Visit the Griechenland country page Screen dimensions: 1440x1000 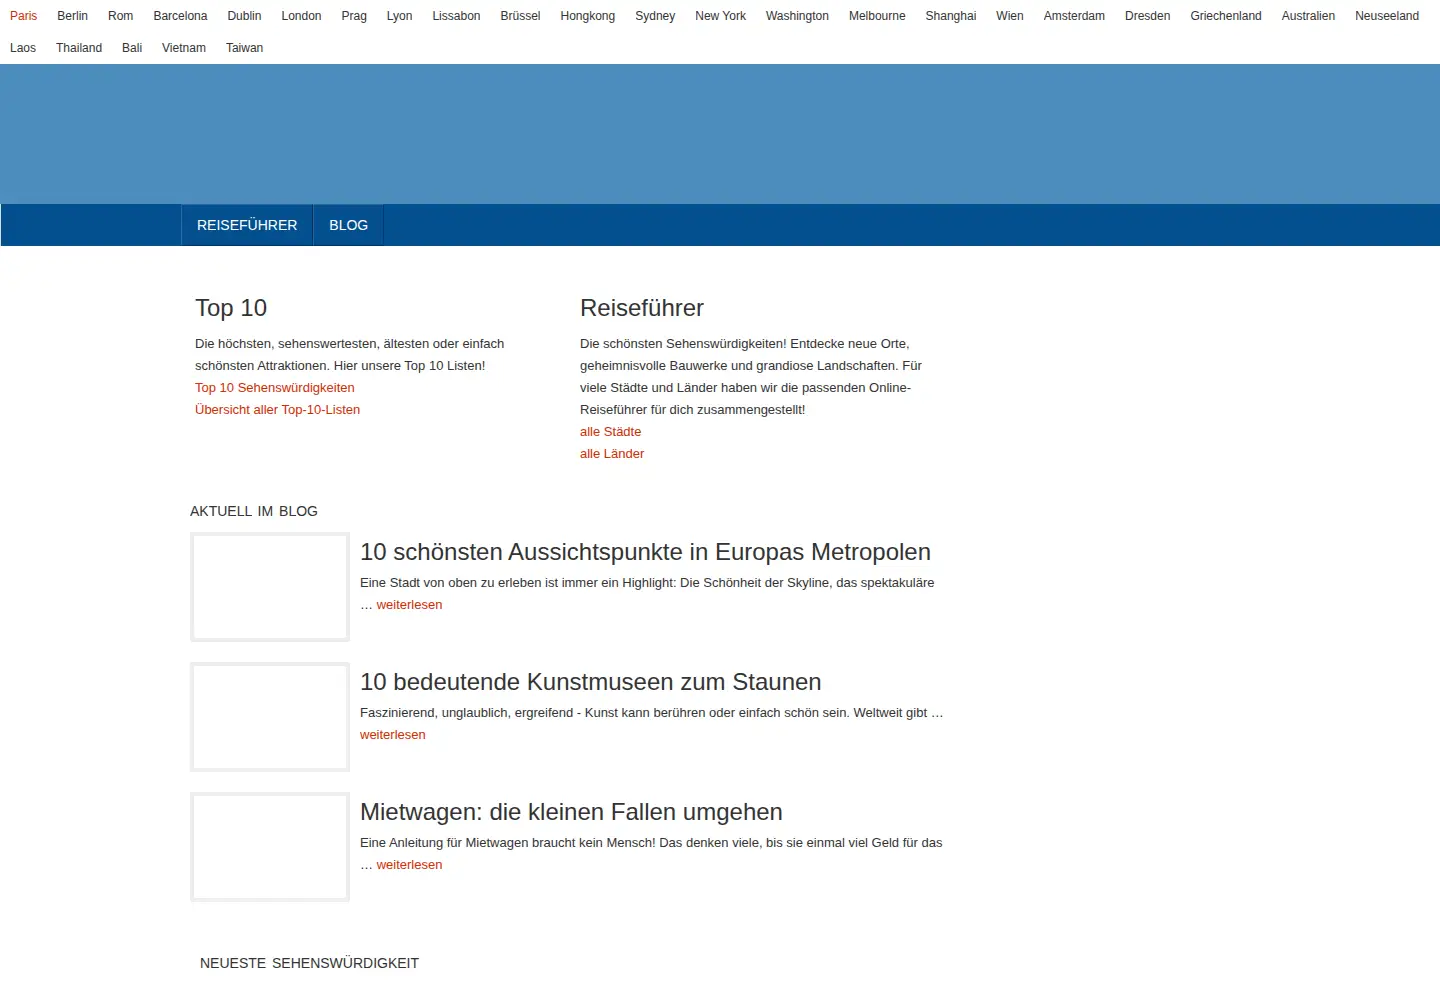coord(1225,16)
